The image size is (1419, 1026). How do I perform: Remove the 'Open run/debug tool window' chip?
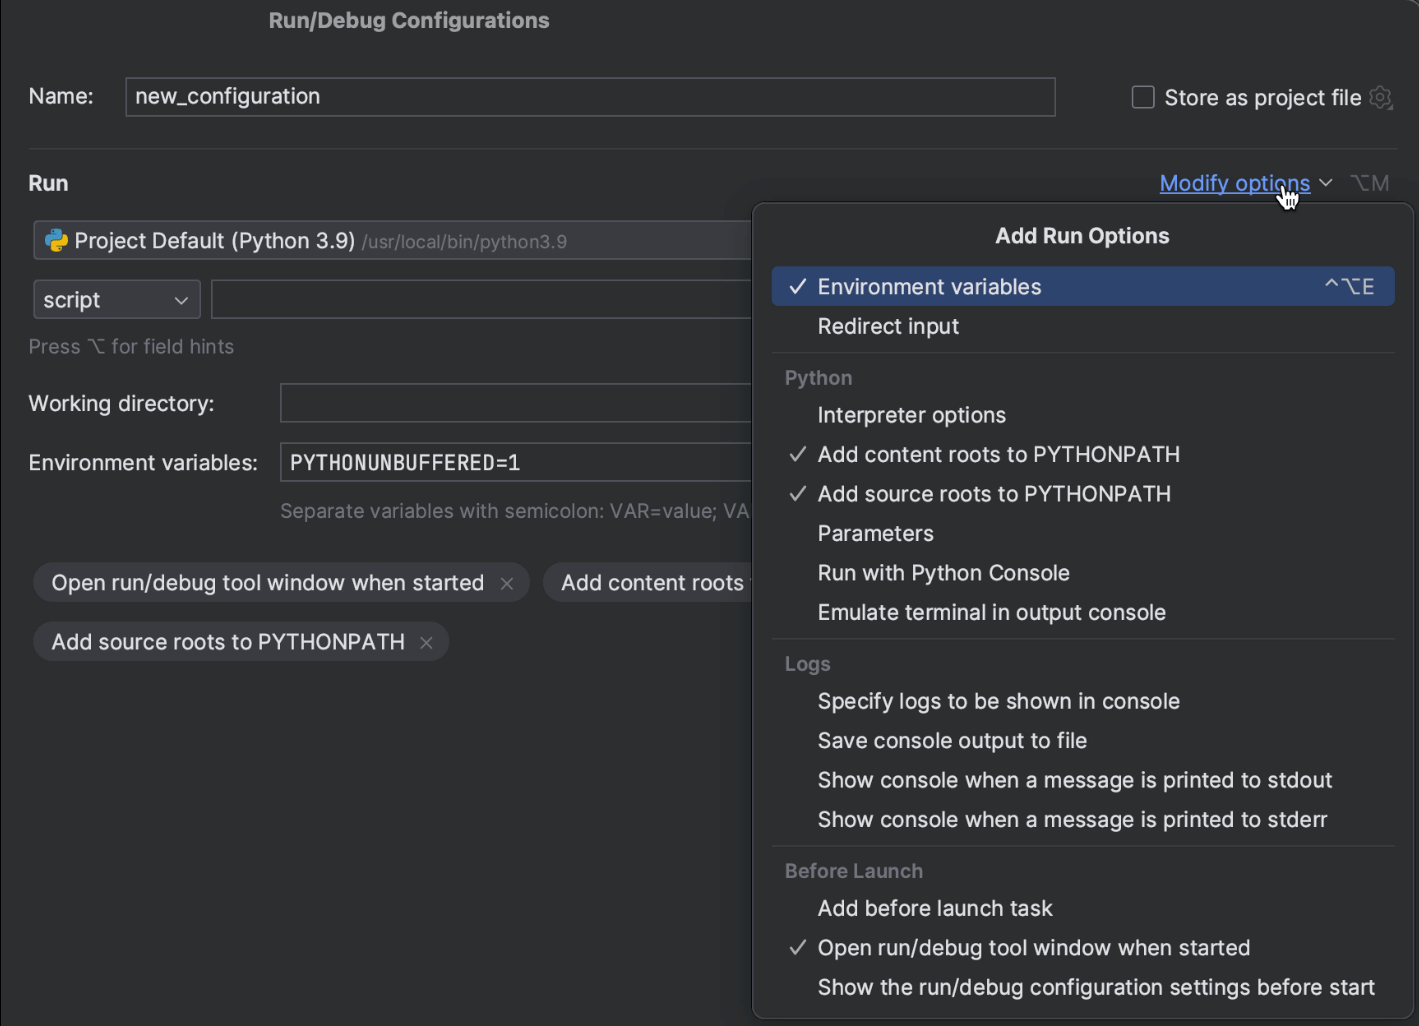507,584
